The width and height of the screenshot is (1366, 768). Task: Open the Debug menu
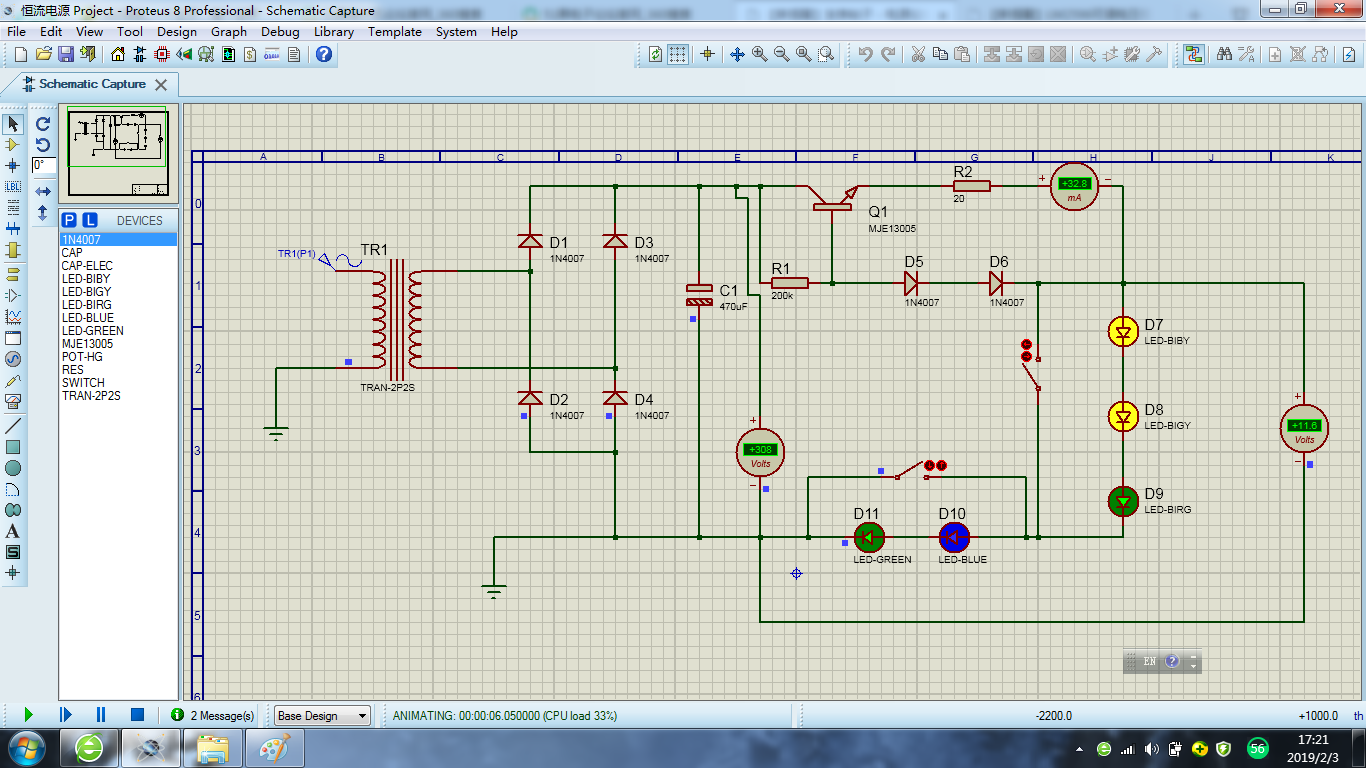tap(280, 31)
